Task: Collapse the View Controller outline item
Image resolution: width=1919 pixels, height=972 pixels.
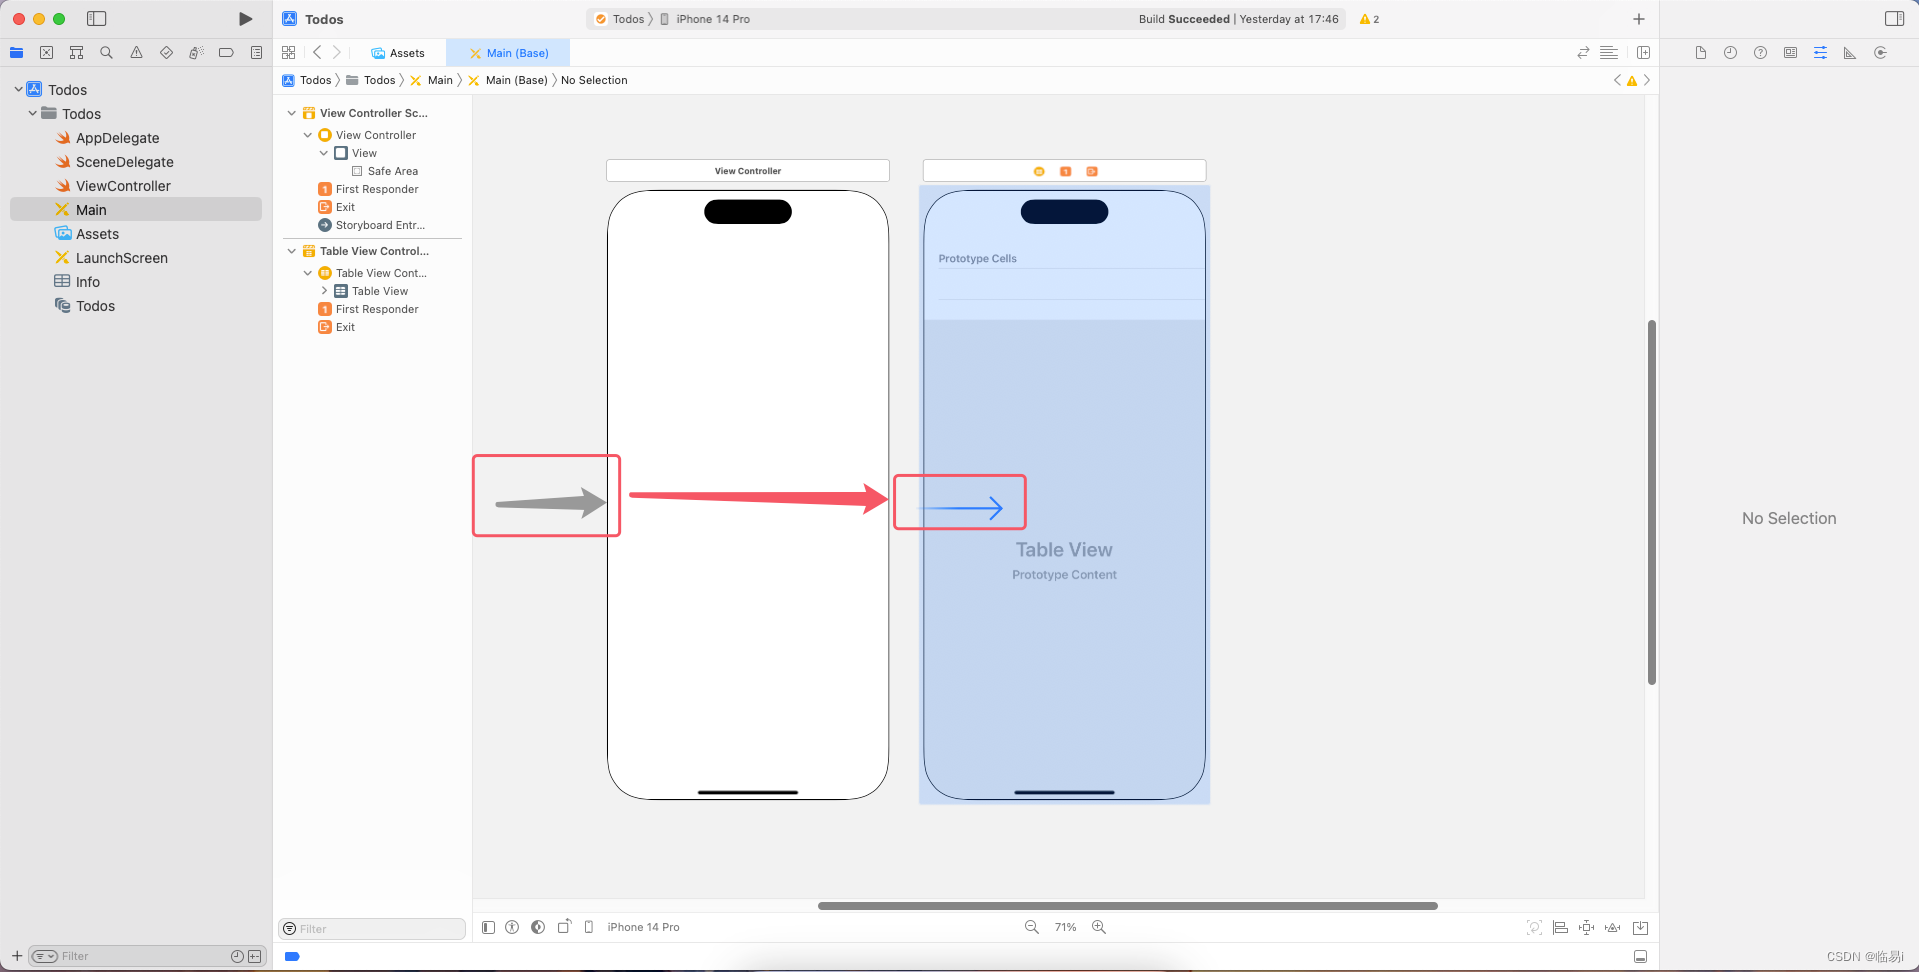Action: [308, 135]
